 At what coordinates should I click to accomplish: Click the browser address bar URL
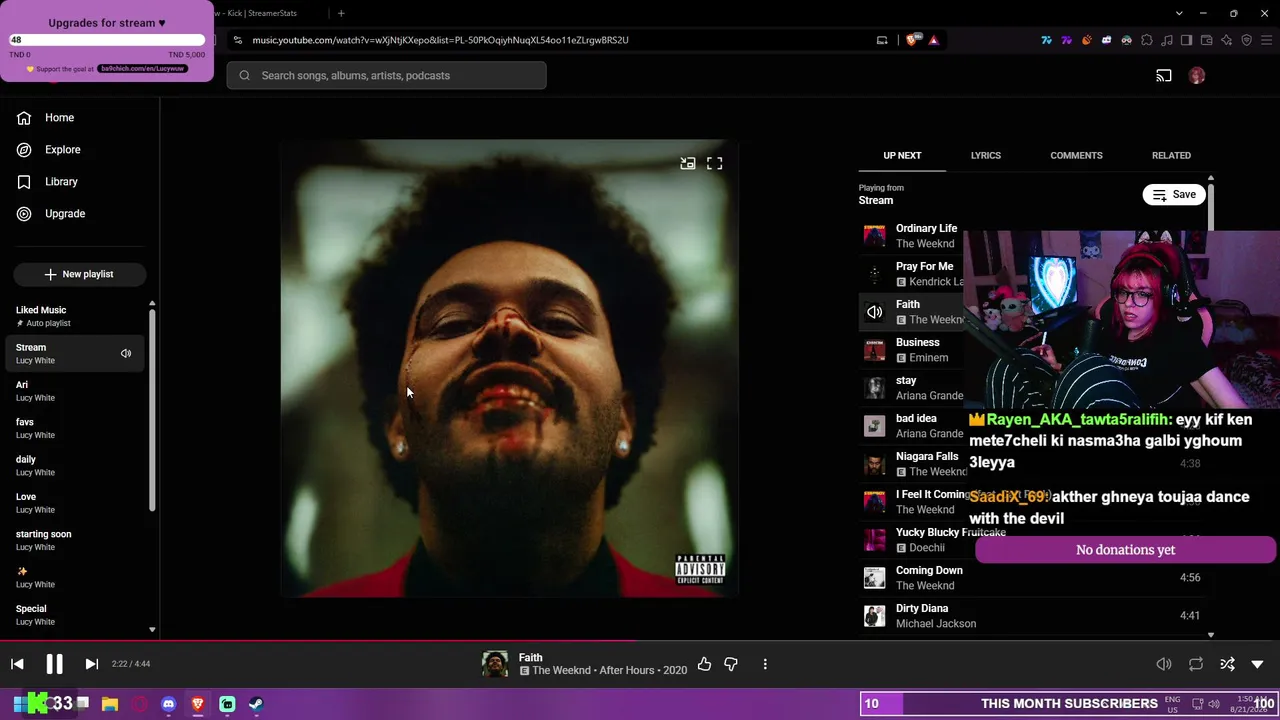tap(440, 40)
